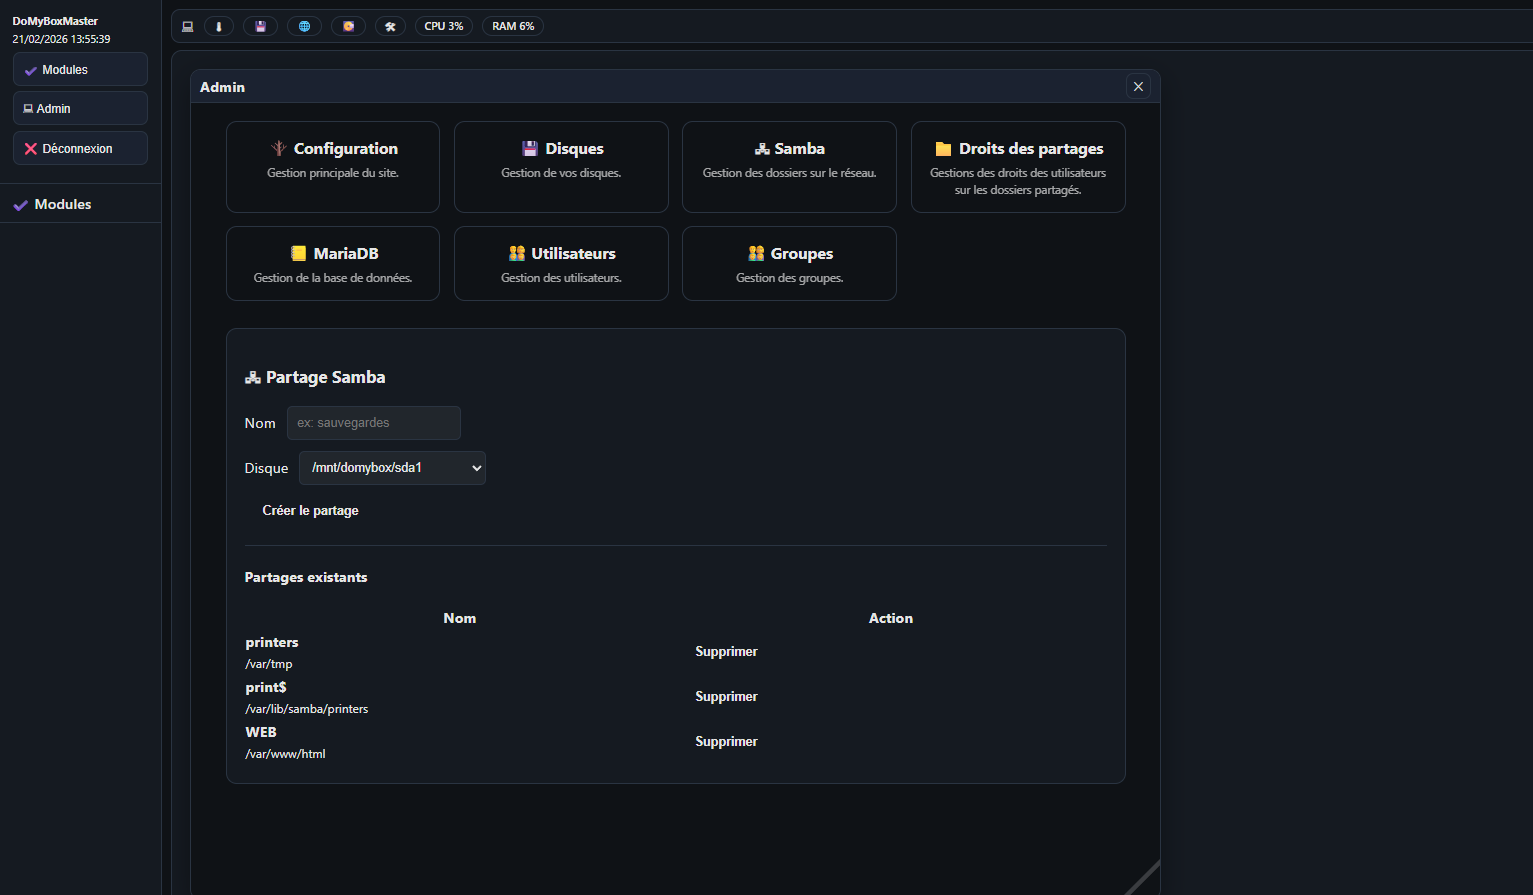Click the CPU usage indicator
The width and height of the screenshot is (1533, 895).
tap(443, 26)
